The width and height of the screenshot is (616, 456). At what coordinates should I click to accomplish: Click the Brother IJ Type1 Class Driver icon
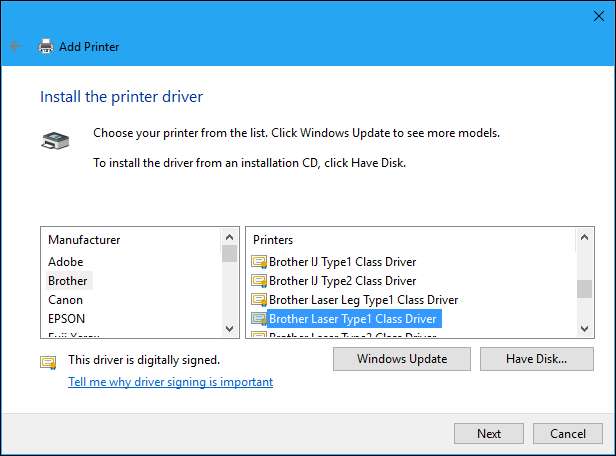(259, 262)
